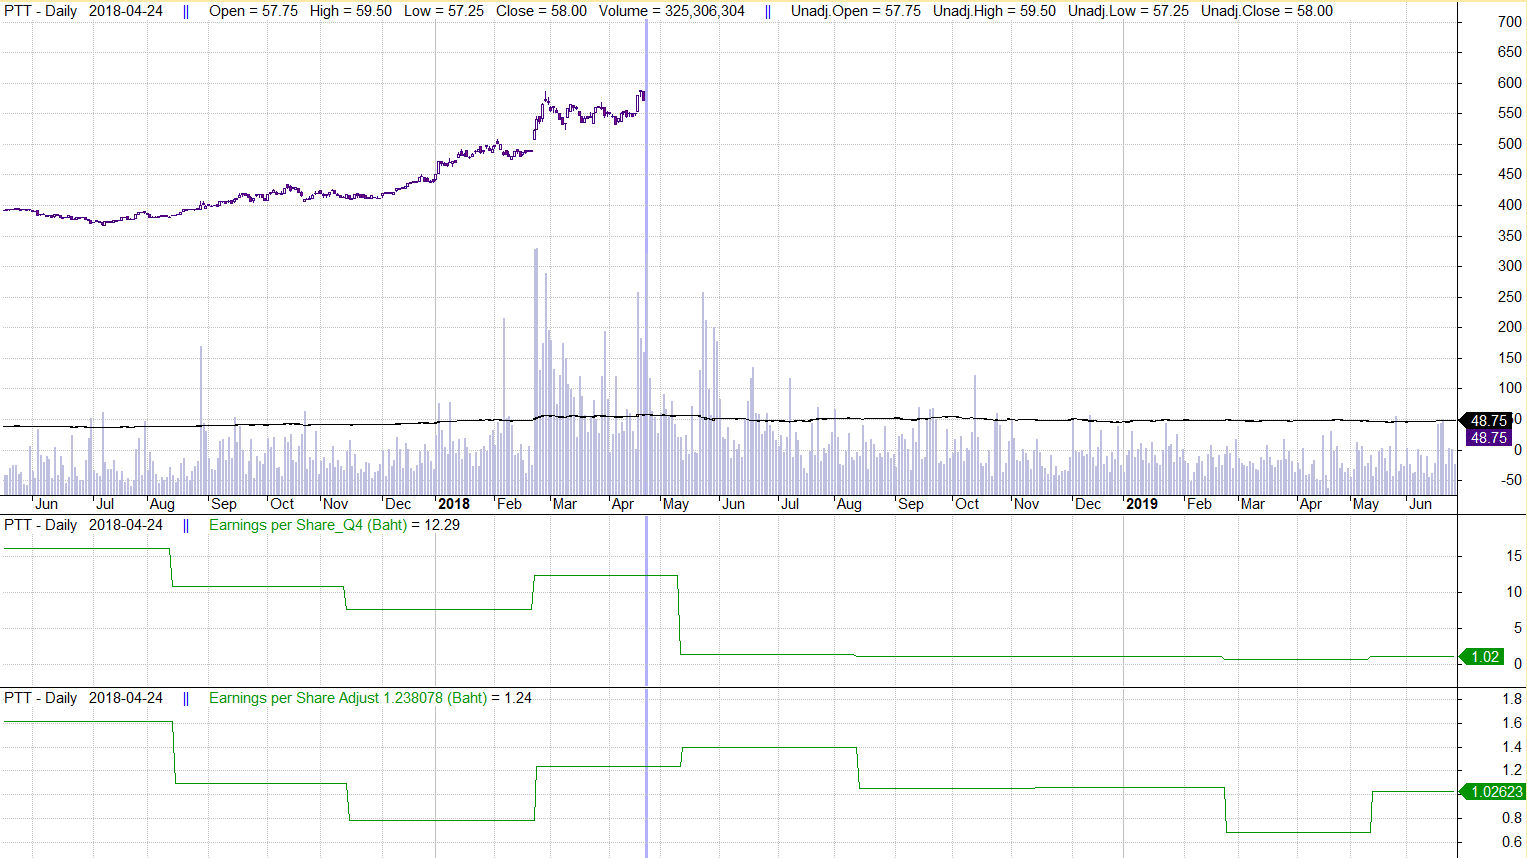Click the 1.8 label on adjusted EPS axis
1527x858 pixels.
(1512, 699)
